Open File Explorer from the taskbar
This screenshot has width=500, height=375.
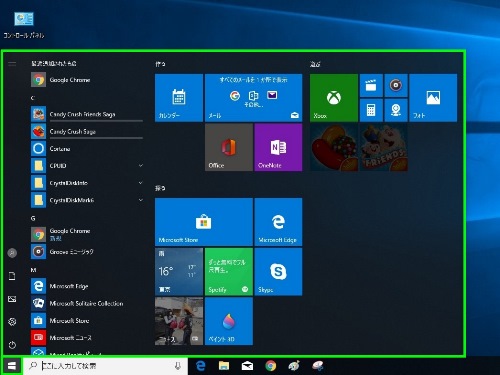[x=224, y=366]
